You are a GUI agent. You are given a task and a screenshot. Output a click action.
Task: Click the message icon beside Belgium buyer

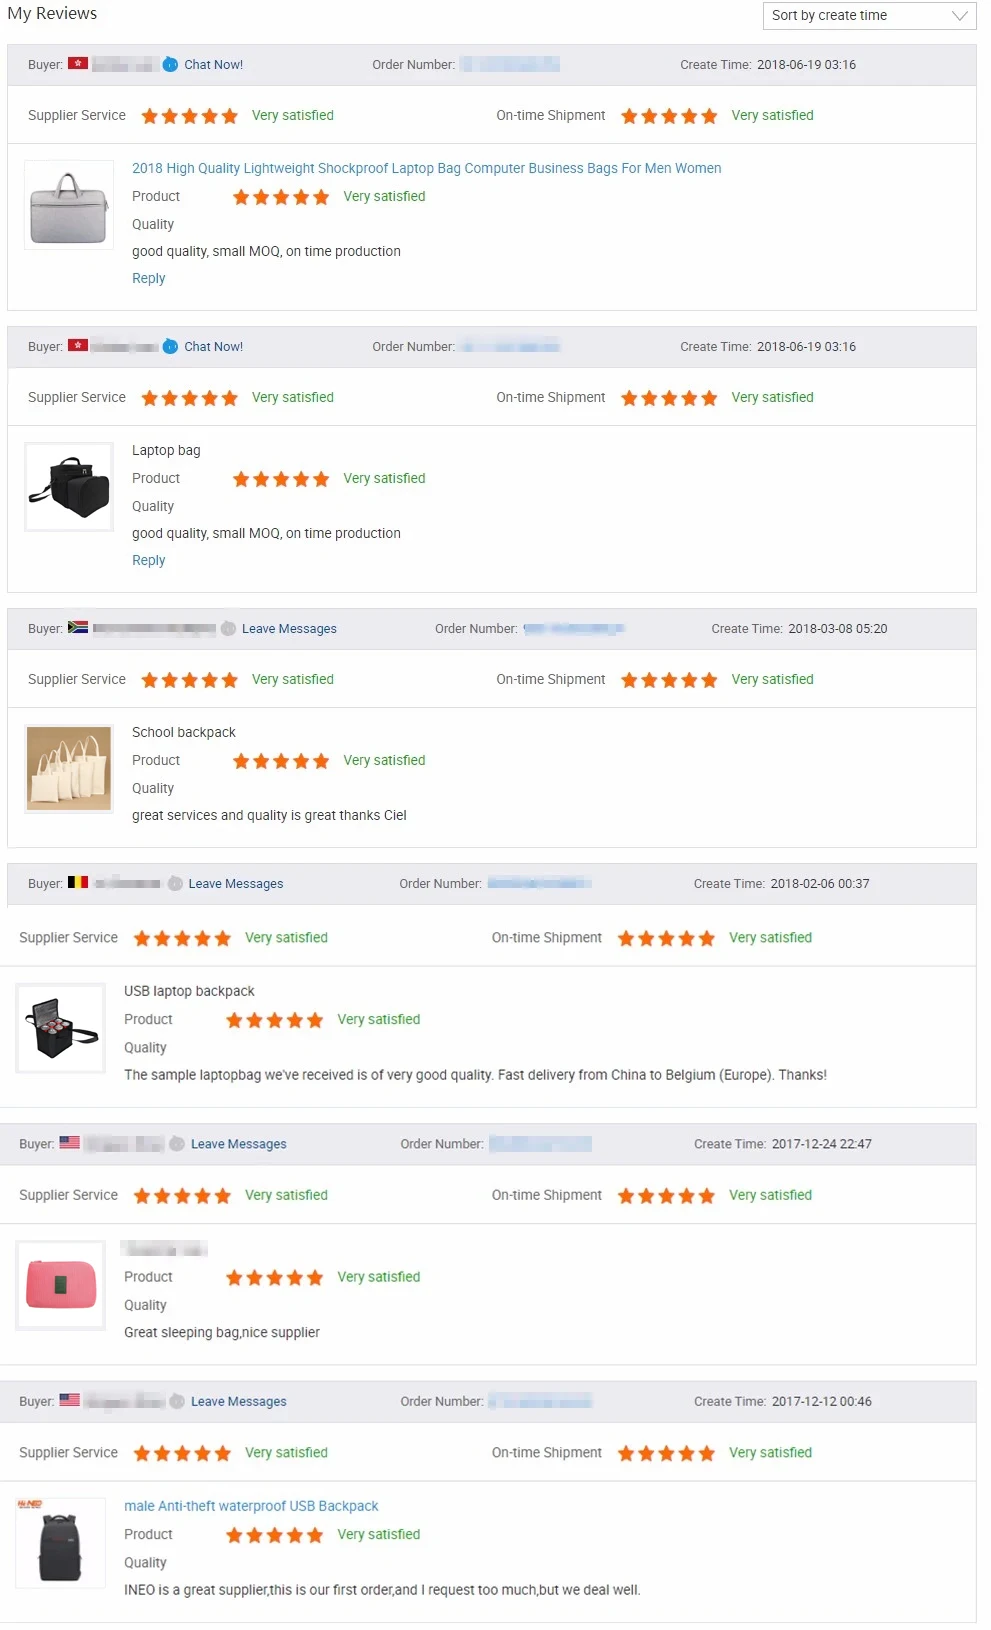[x=175, y=884]
